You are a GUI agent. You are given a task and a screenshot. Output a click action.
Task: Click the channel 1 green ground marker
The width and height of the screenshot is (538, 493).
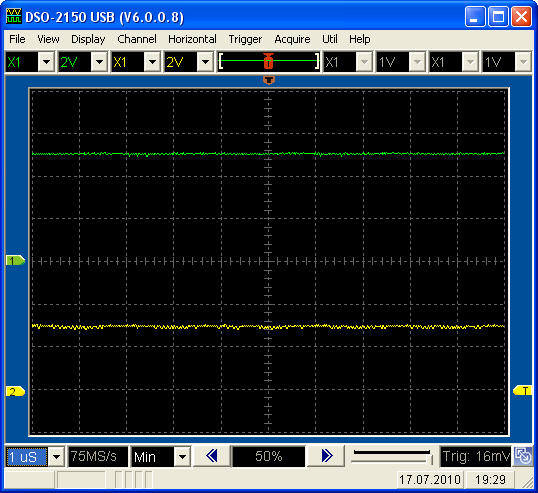(15, 261)
